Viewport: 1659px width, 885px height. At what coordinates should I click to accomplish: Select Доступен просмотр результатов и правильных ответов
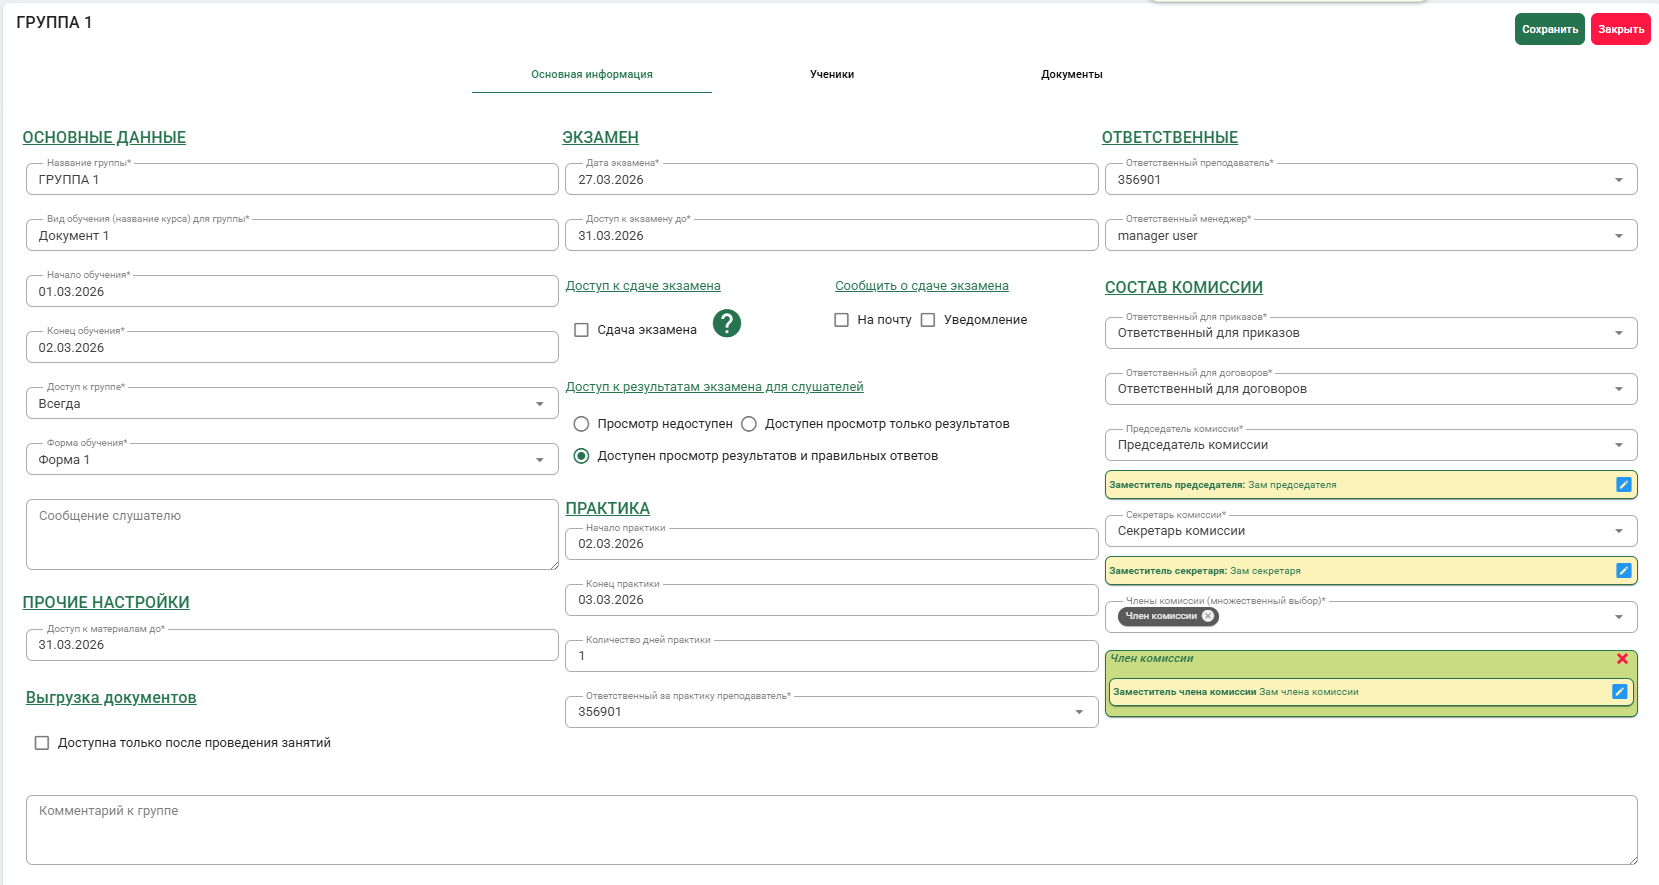(x=581, y=456)
